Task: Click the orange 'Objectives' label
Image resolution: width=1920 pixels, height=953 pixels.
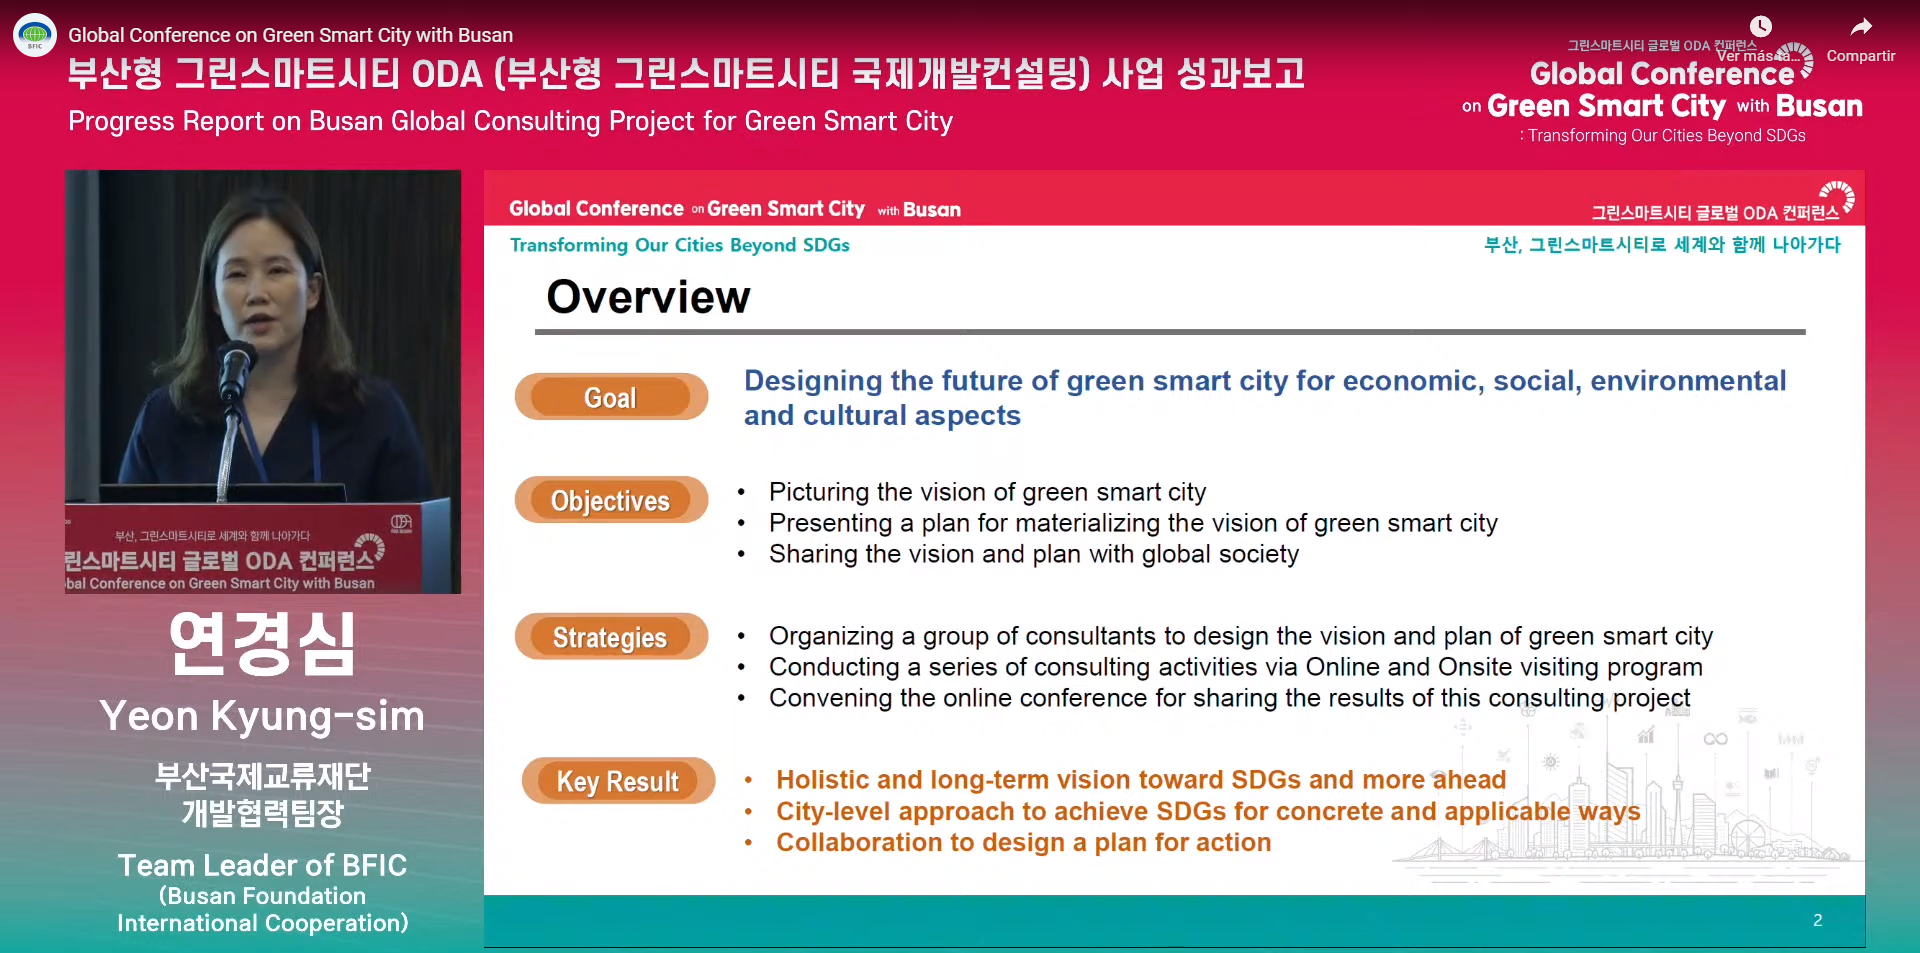Action: point(611,500)
